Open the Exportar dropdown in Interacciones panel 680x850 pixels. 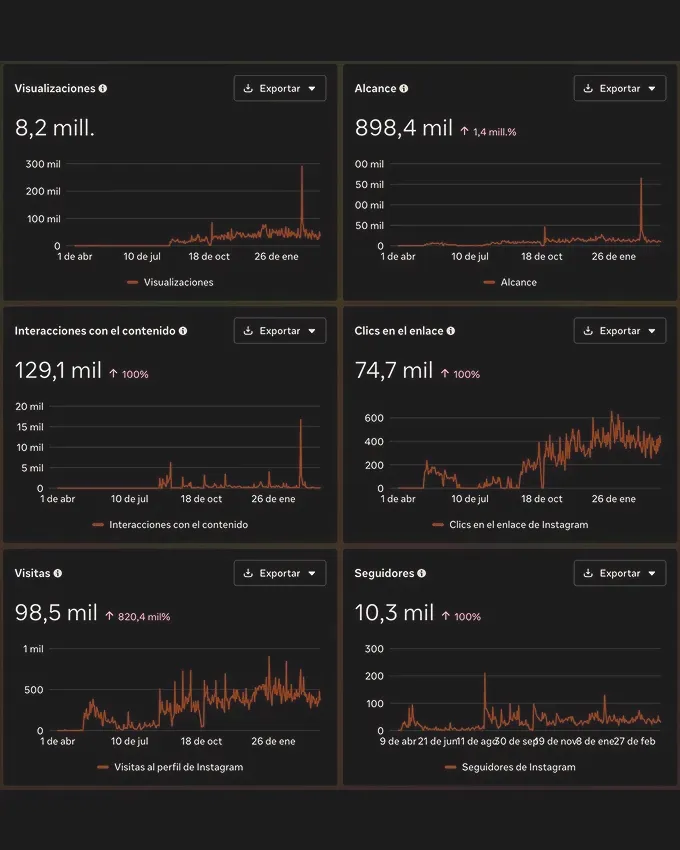coord(313,331)
